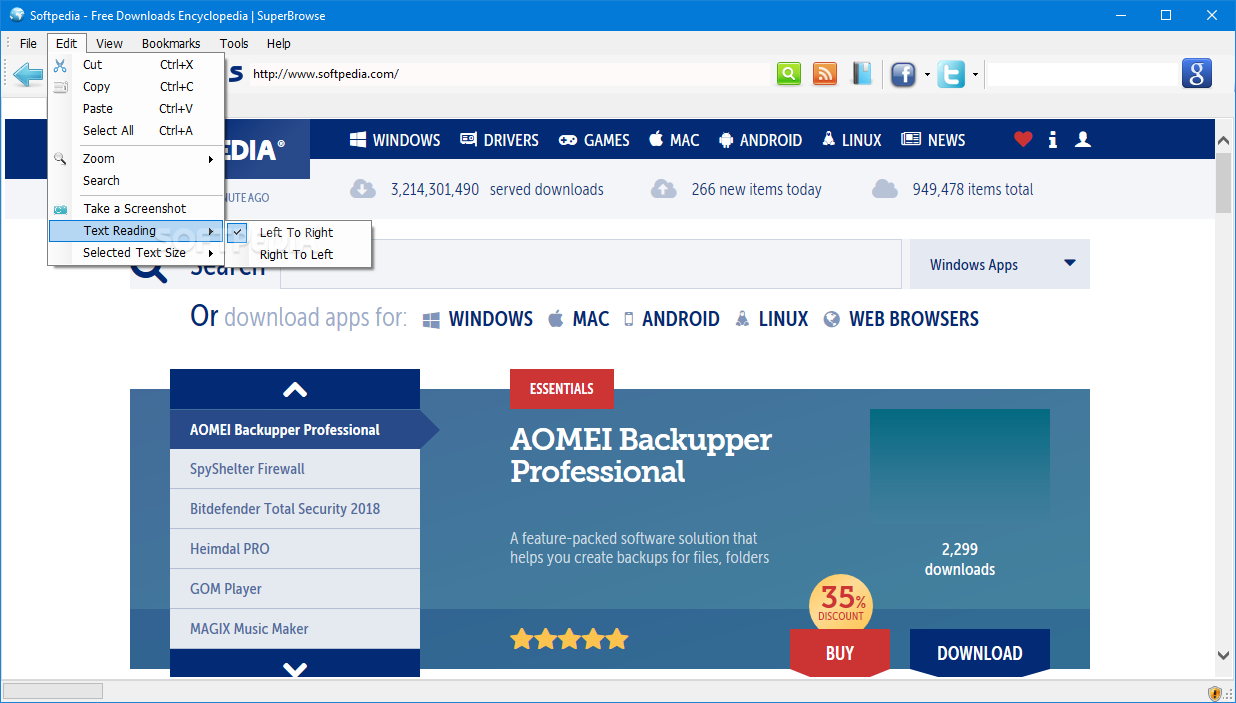The image size is (1236, 703).
Task: Open DRIVERS in site navigation
Action: tap(499, 140)
